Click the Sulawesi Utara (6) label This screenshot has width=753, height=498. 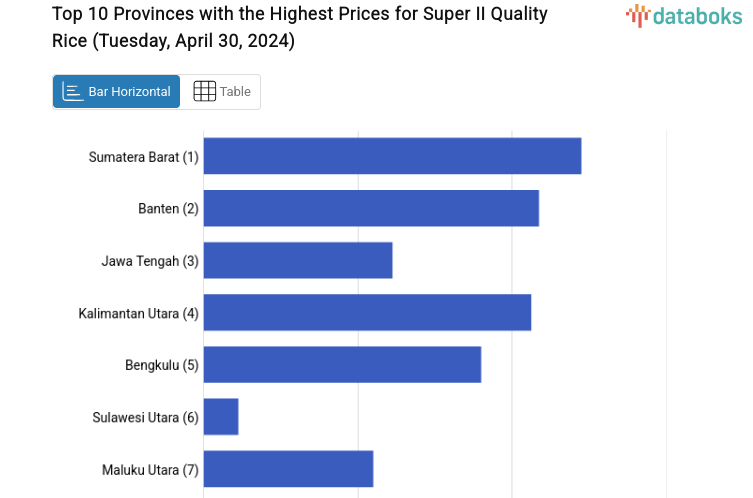146,417
